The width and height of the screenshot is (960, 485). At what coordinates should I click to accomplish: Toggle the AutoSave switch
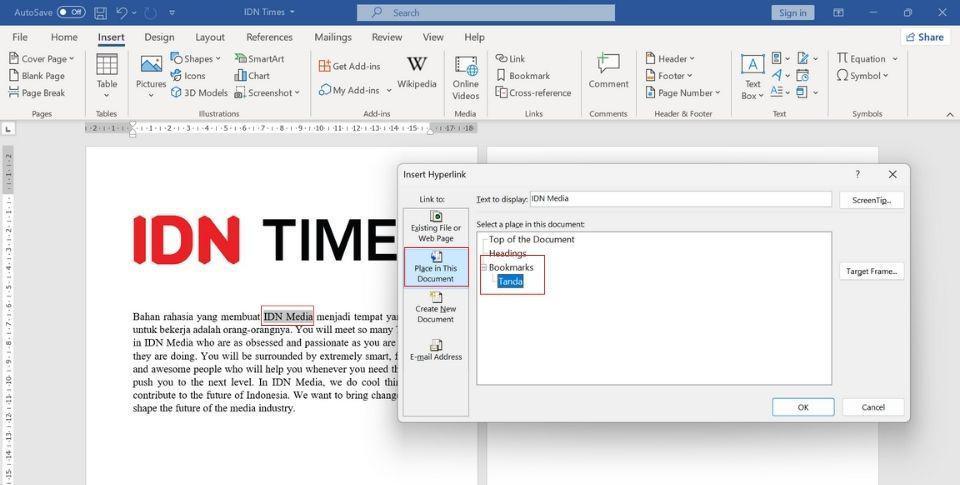point(71,12)
